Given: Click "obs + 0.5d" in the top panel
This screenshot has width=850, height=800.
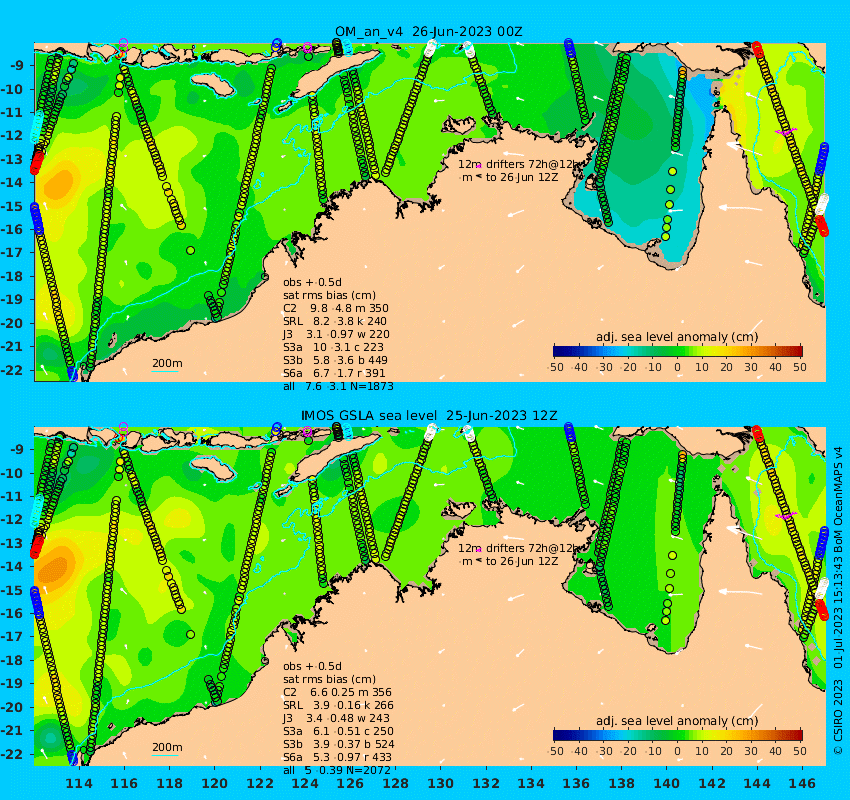Looking at the screenshot, I should tap(312, 282).
